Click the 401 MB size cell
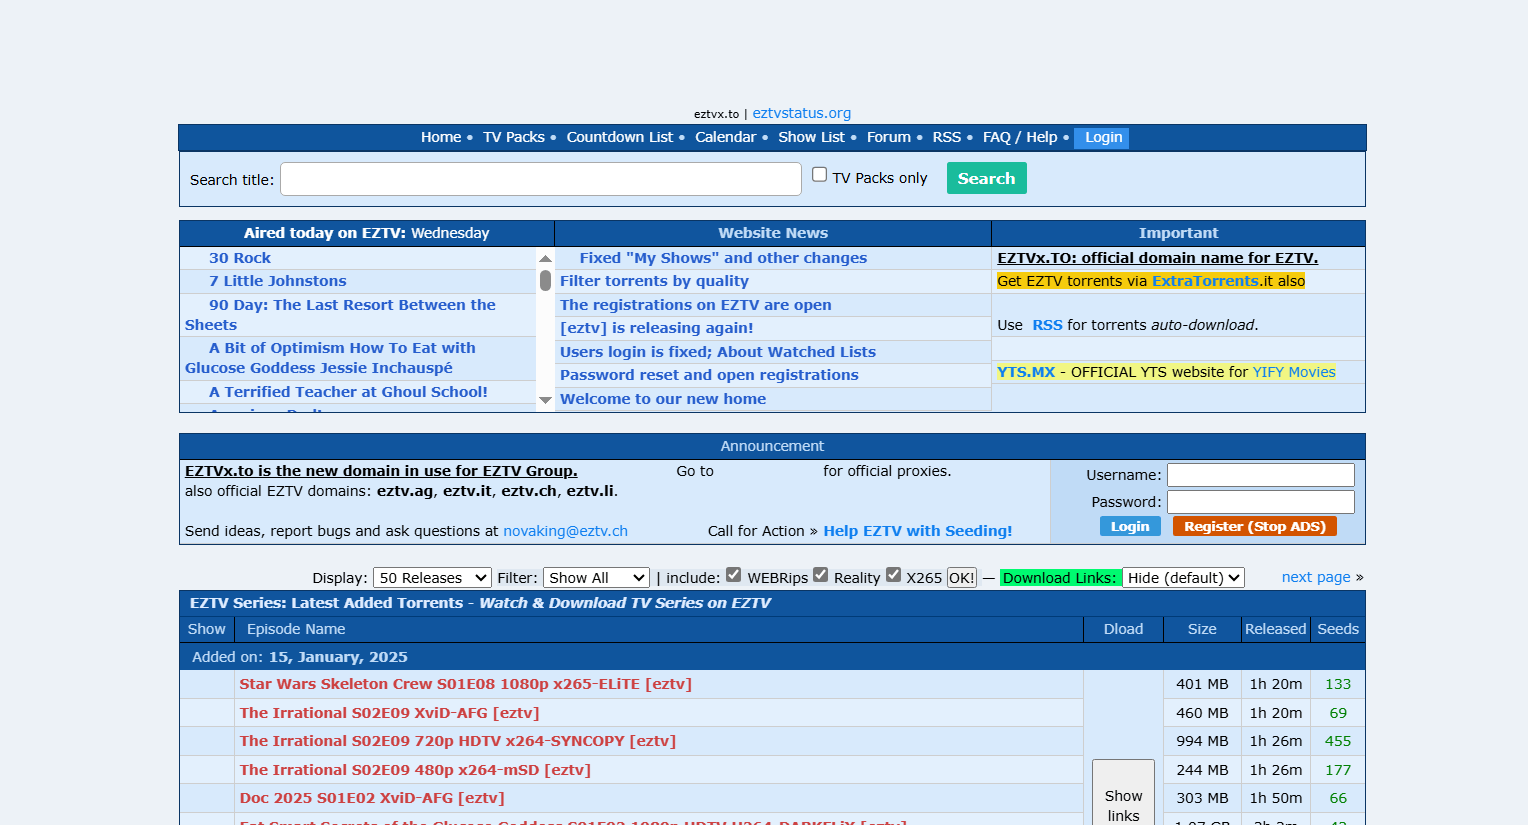This screenshot has height=825, width=1528. [x=1202, y=684]
